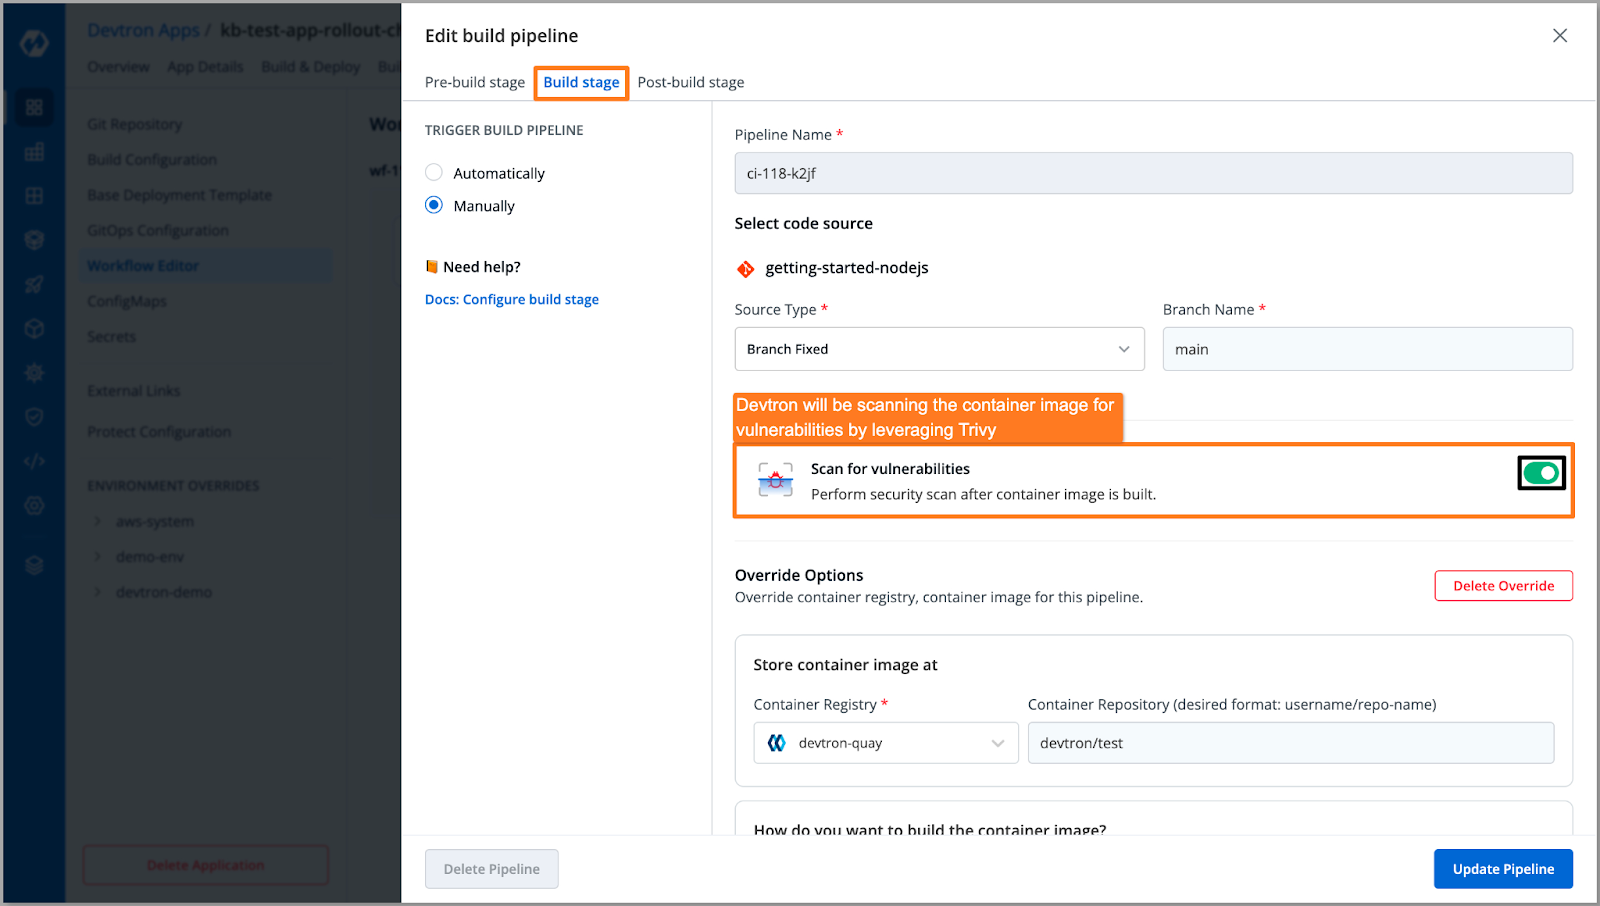The width and height of the screenshot is (1600, 906).
Task: Open Docs: Configure build stage link
Action: (x=512, y=299)
